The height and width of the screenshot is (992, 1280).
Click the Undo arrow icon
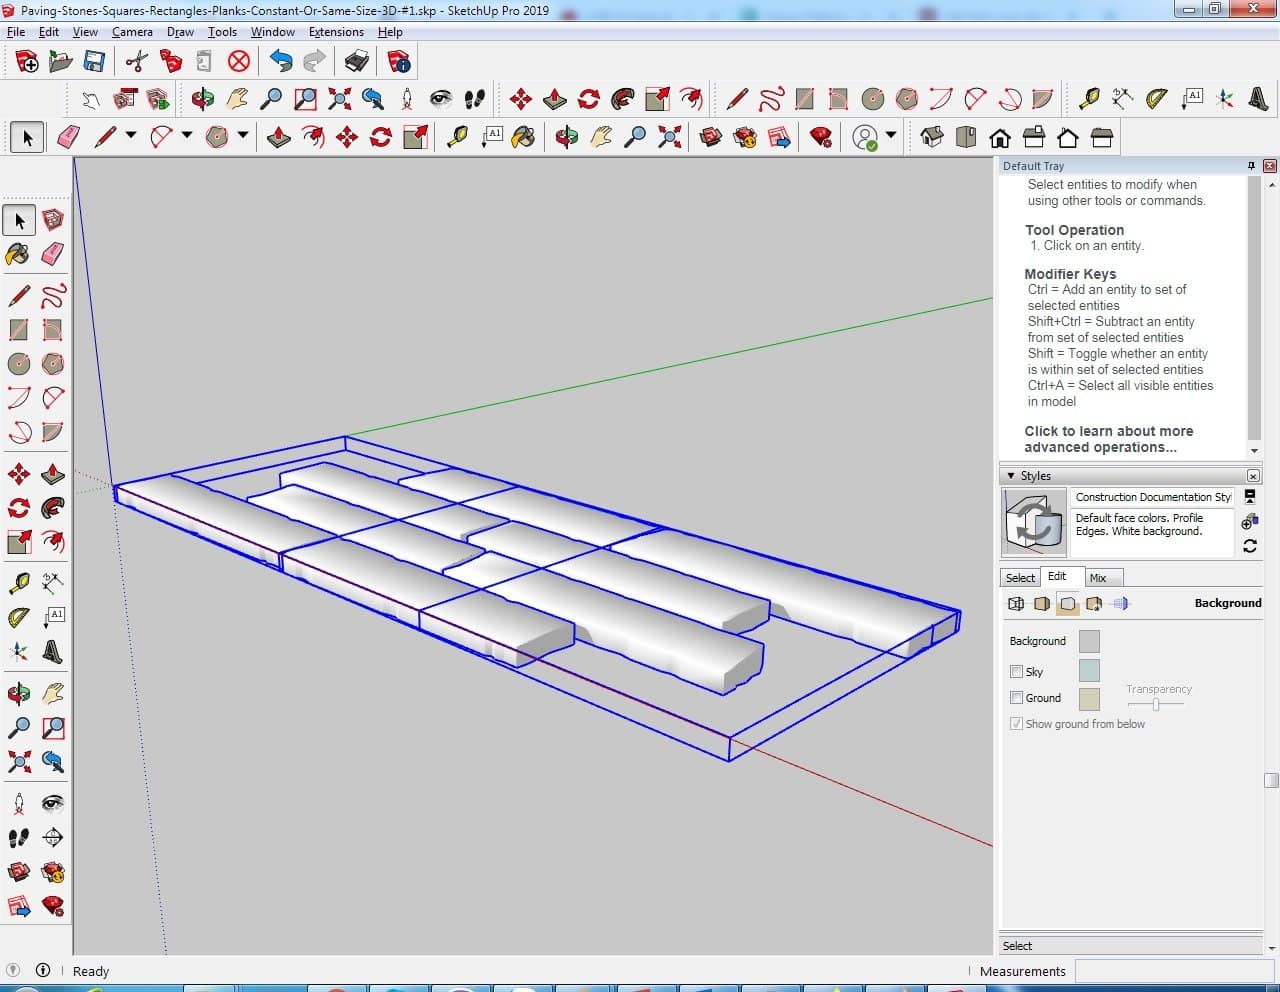click(281, 62)
